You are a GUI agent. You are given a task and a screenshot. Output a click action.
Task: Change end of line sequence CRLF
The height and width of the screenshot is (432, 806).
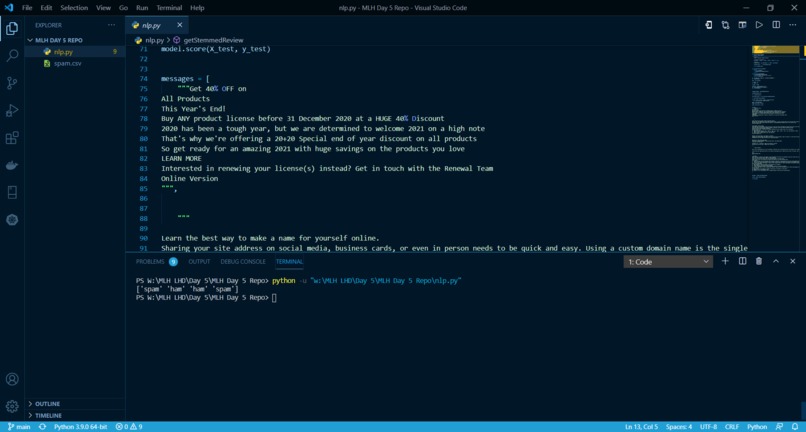coord(732,427)
